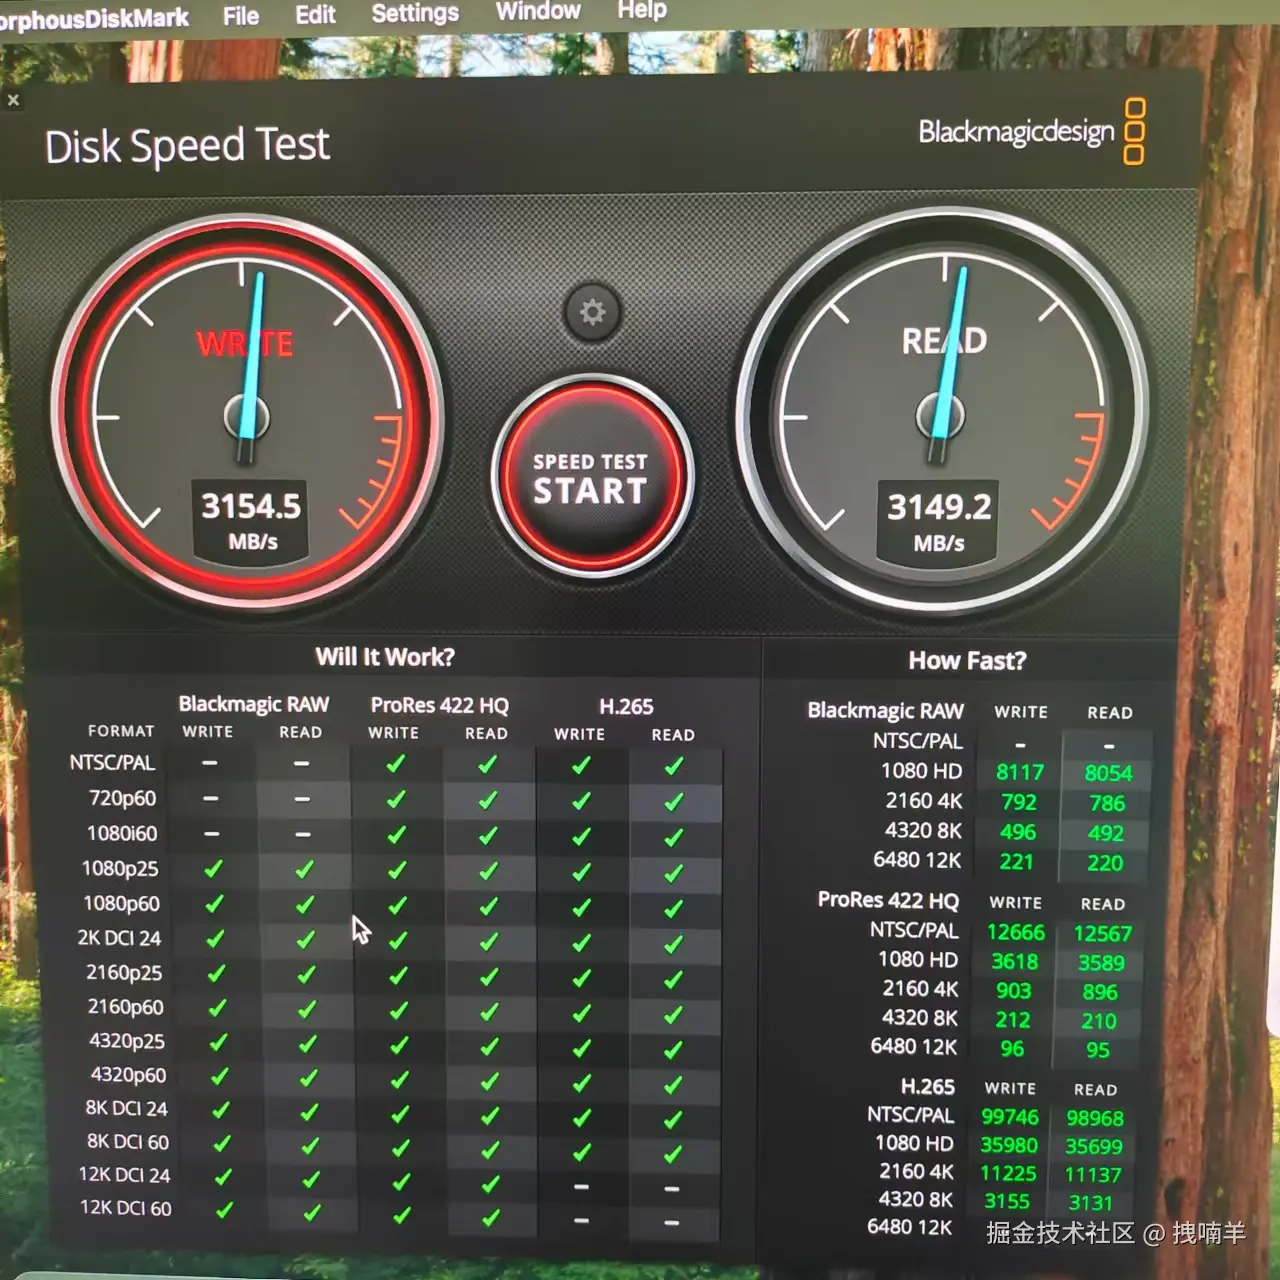Screen dimensions: 1280x1280
Task: Open the Edit menu
Action: (315, 15)
